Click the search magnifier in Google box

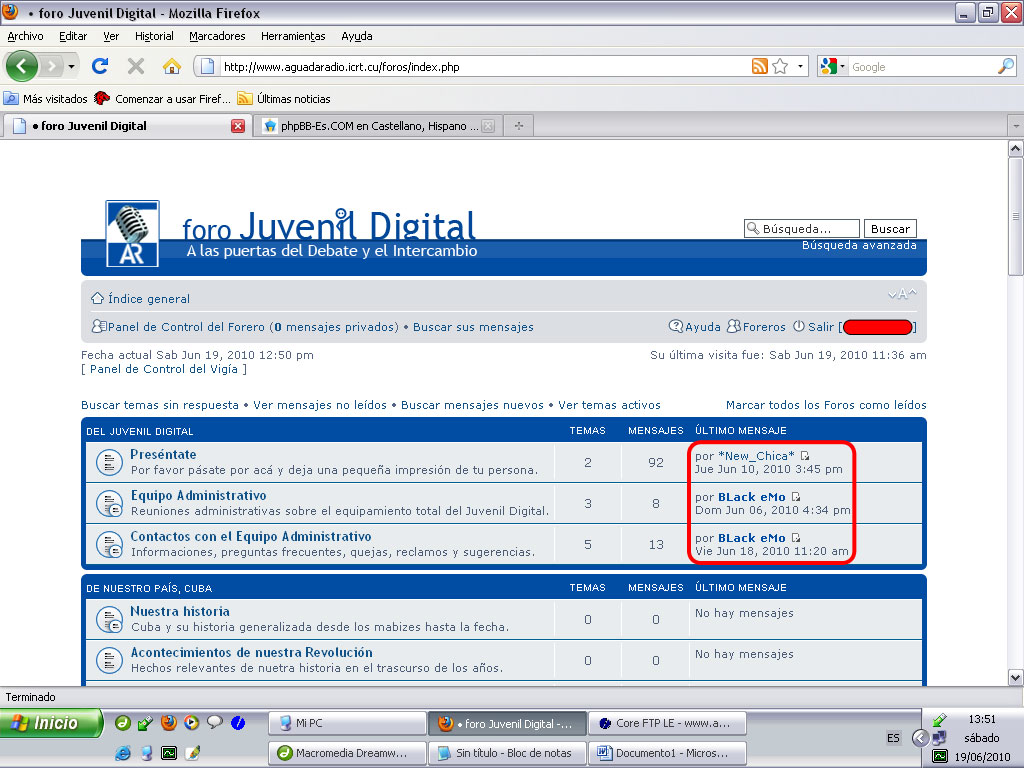[x=1005, y=67]
